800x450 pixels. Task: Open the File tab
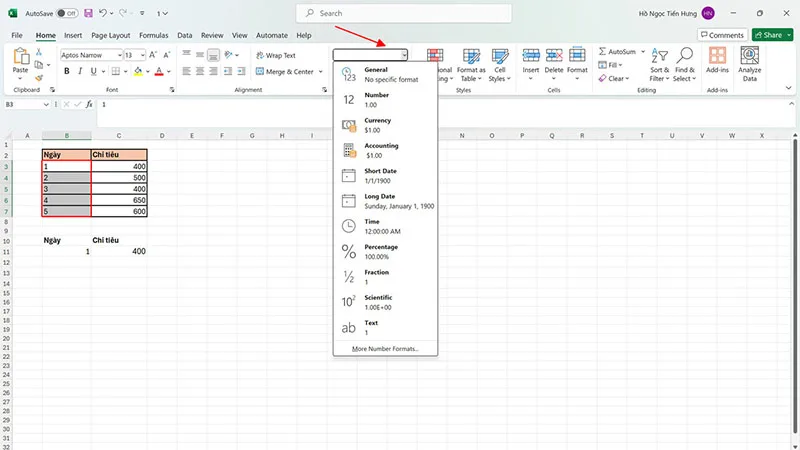(17, 35)
